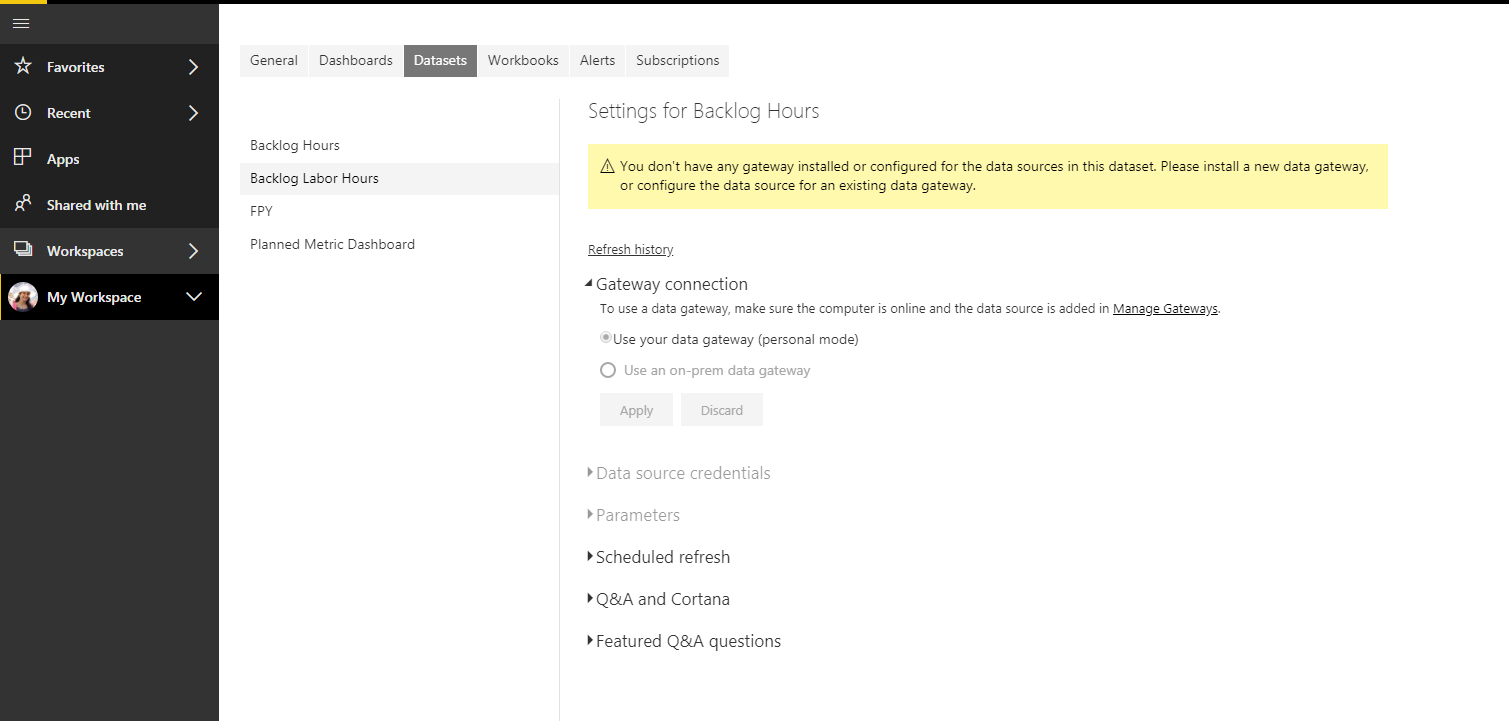The image size is (1509, 721).
Task: Click the Workspaces stack icon
Action: click(x=23, y=250)
